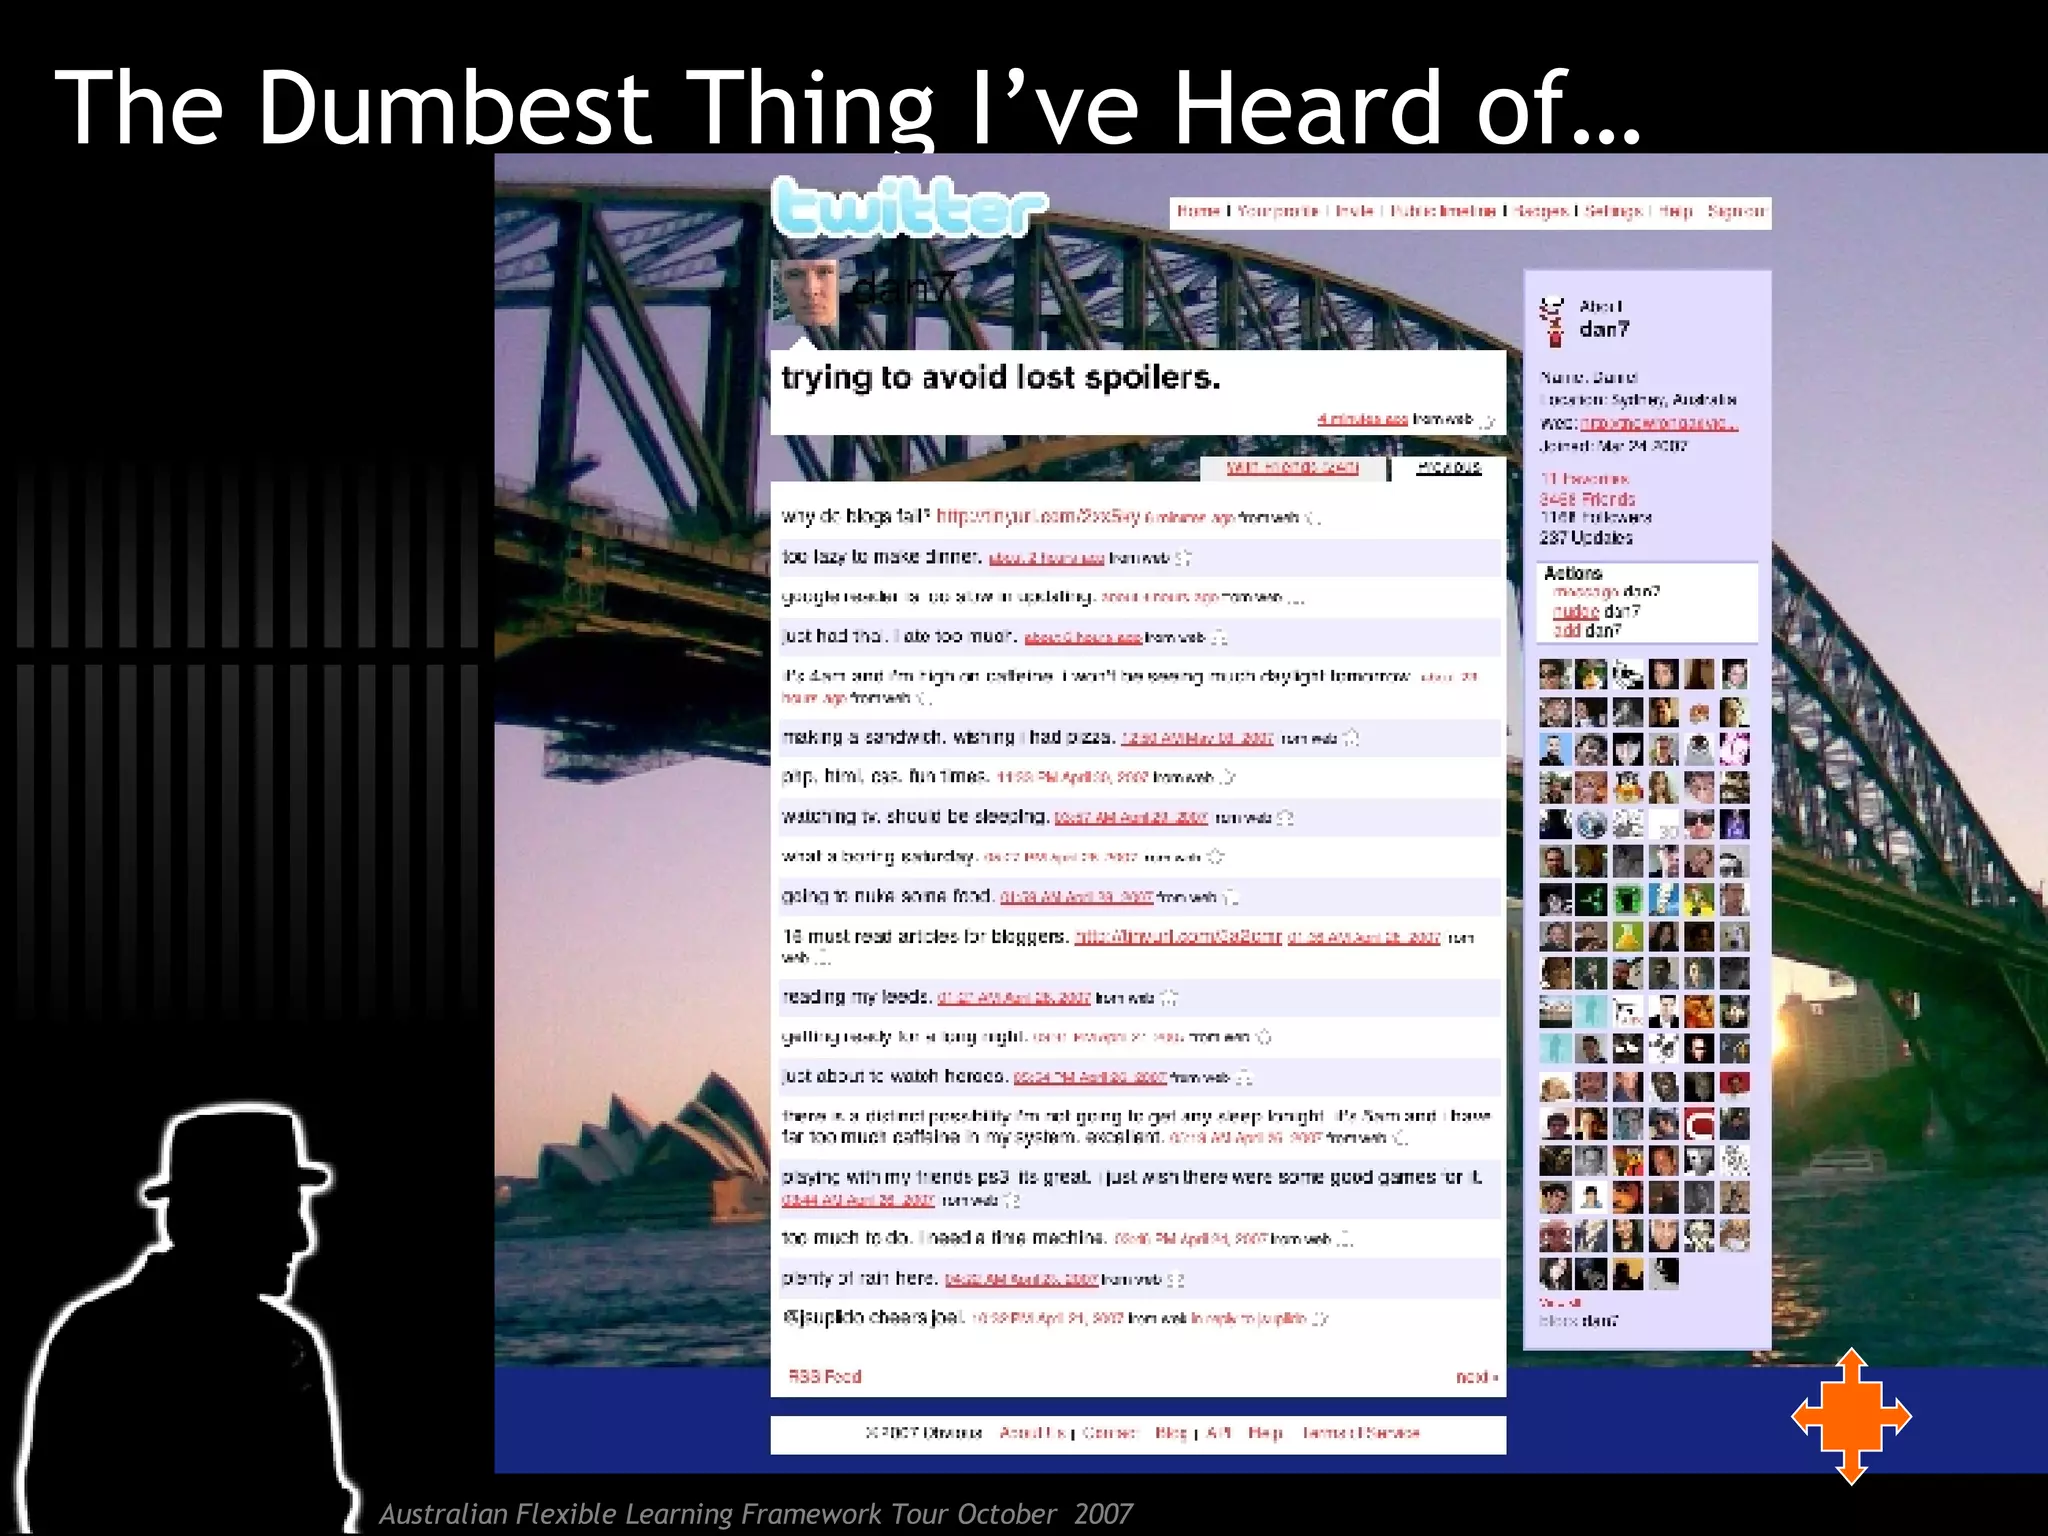
Task: Open red-and-white logo friend avatar
Action: [1700, 1124]
